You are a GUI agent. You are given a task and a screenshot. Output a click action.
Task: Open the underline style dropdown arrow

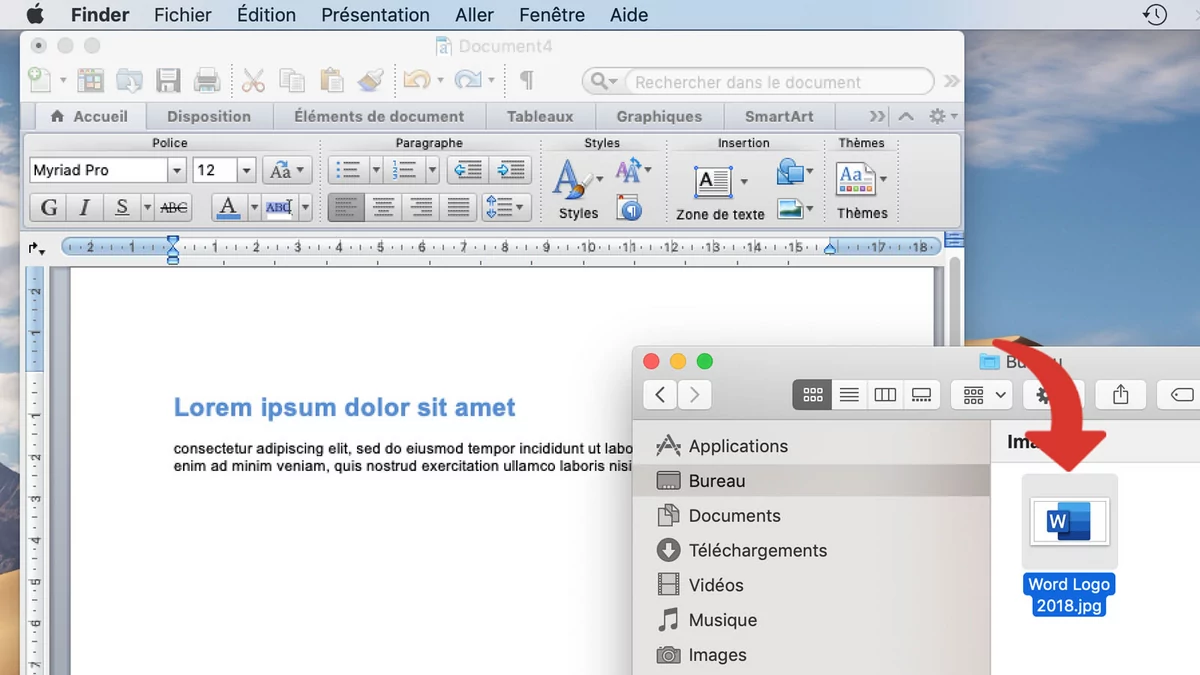147,207
